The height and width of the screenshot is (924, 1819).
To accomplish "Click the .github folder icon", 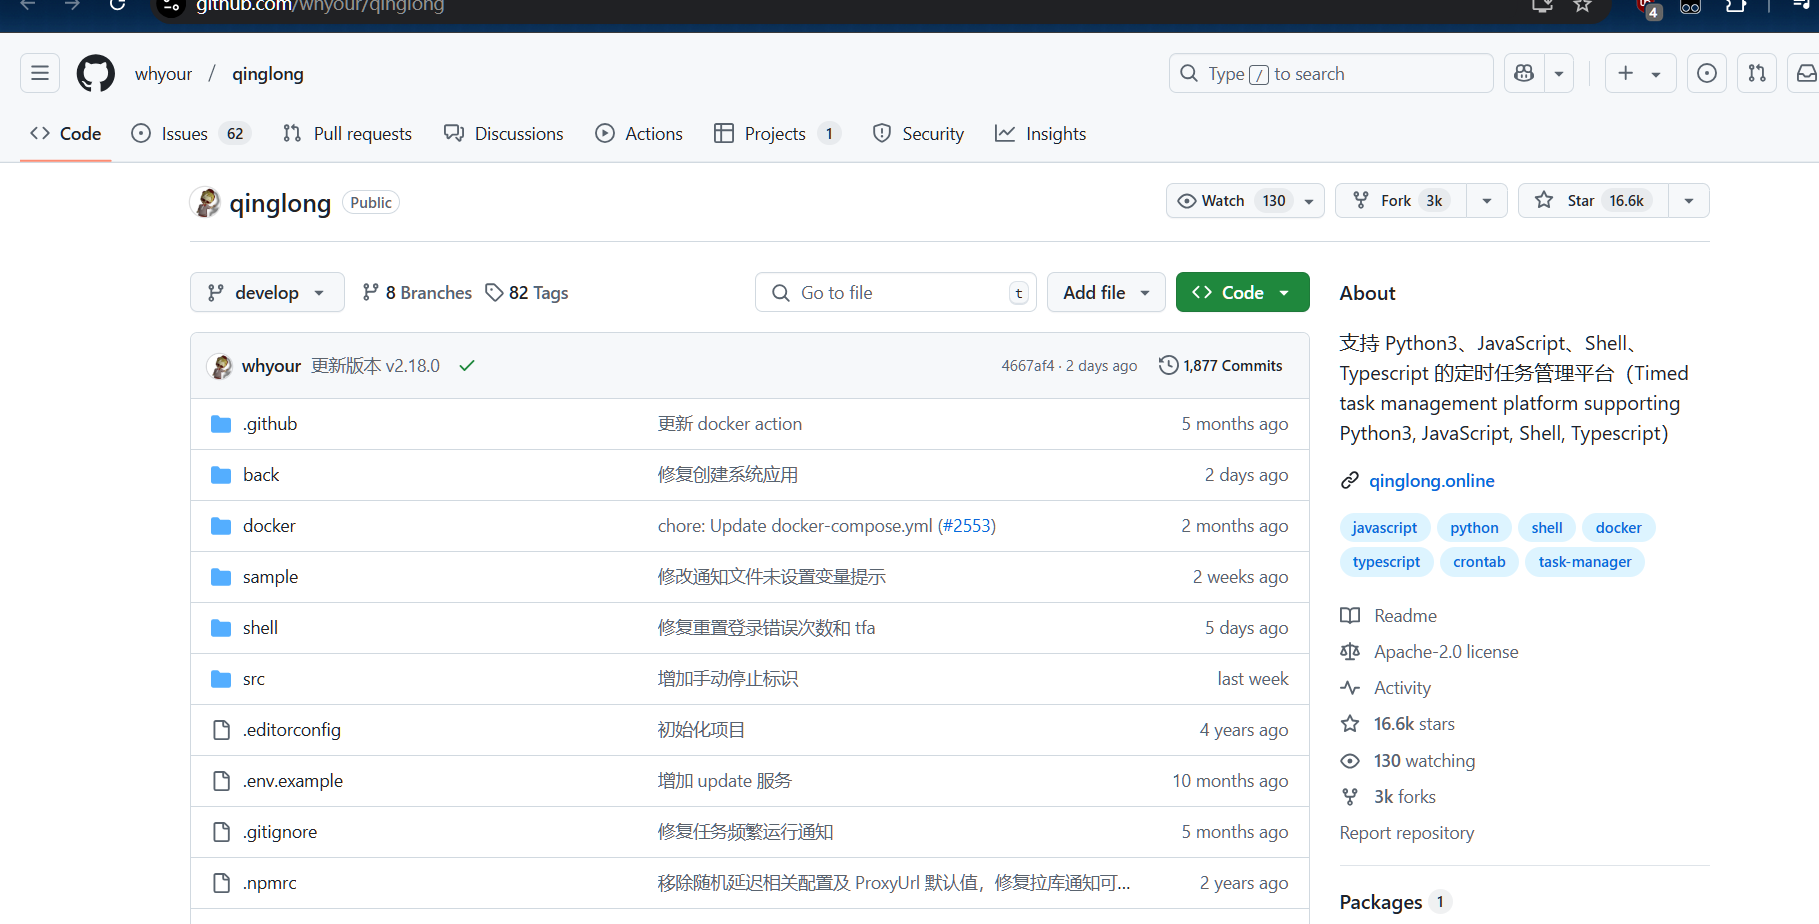I will [x=221, y=424].
